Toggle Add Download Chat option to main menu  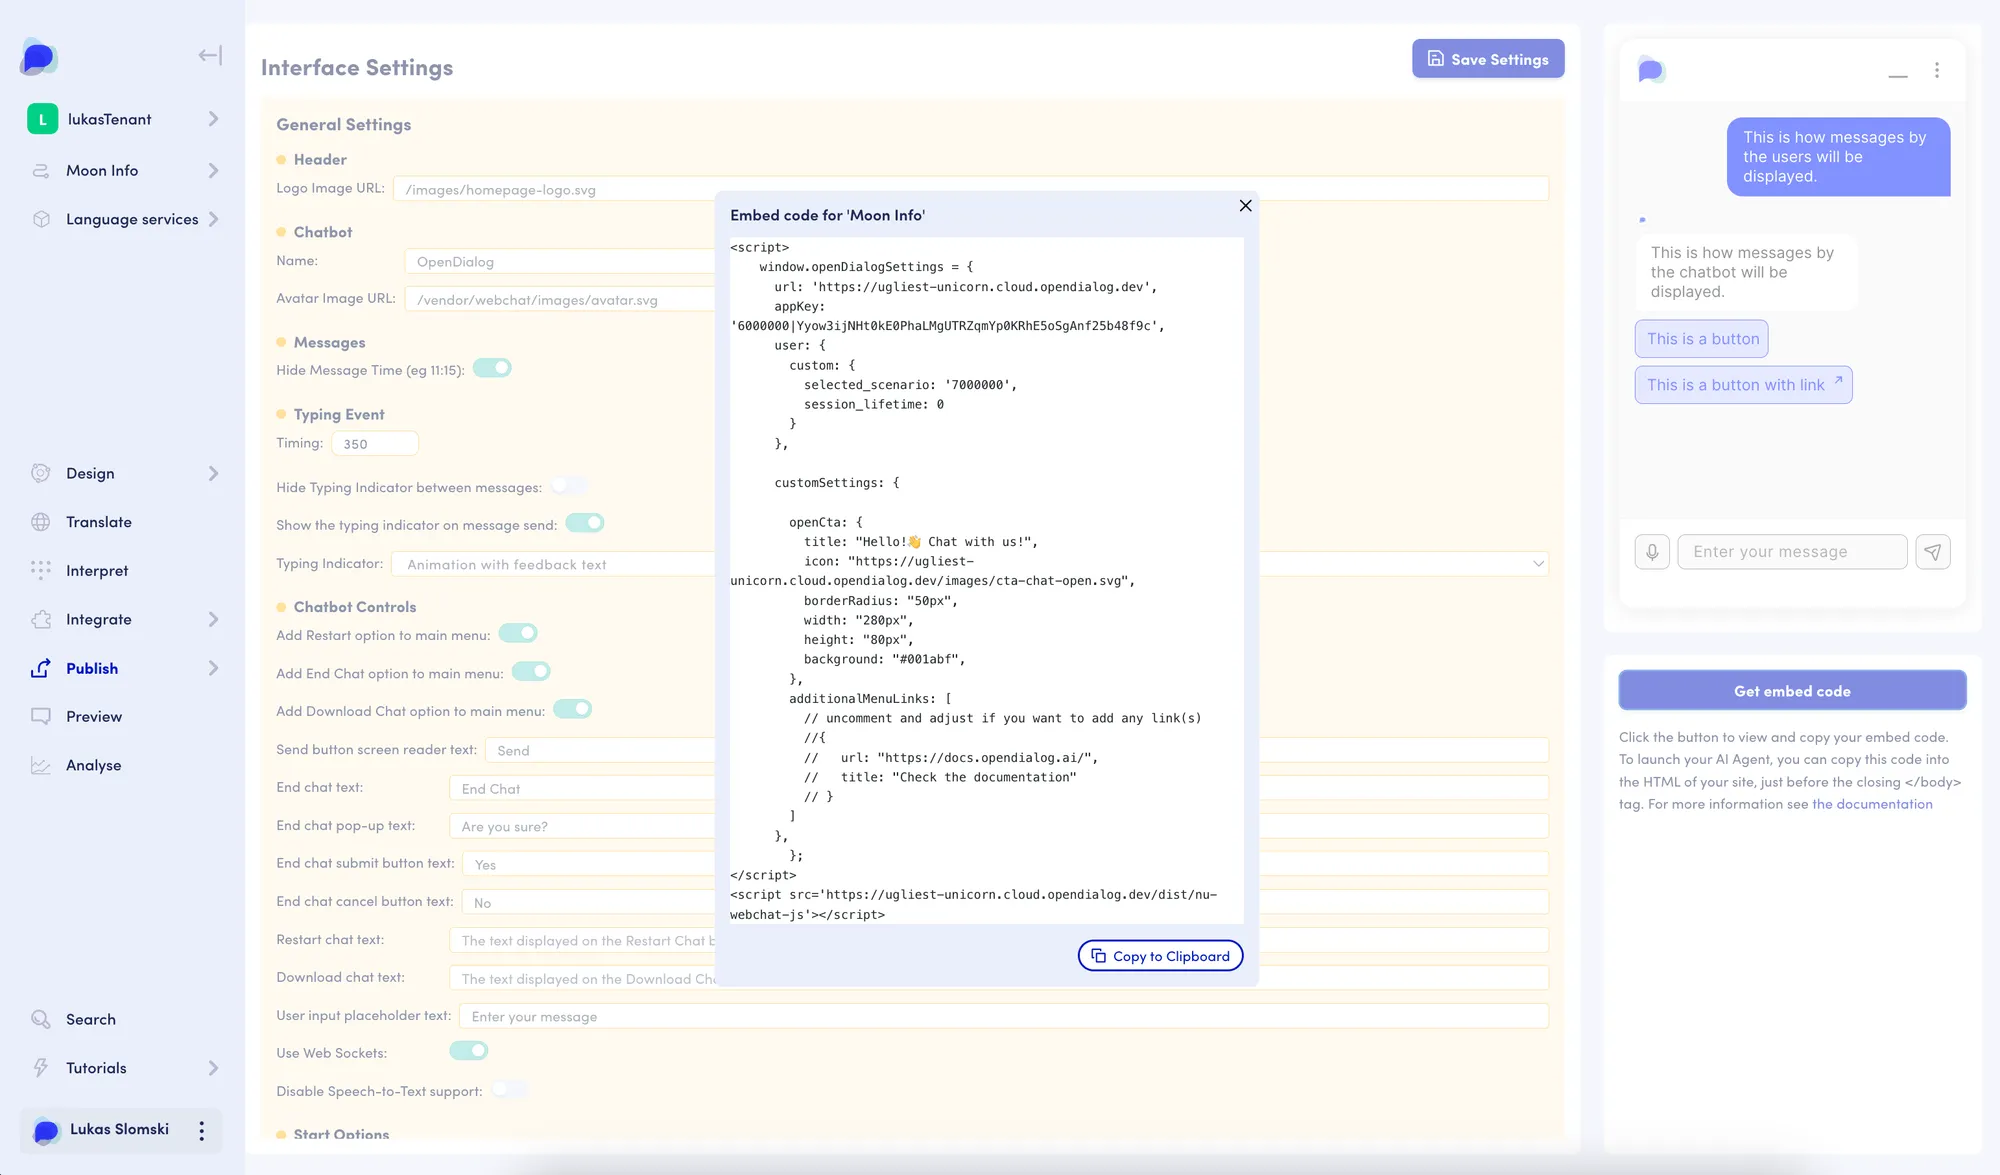(573, 709)
